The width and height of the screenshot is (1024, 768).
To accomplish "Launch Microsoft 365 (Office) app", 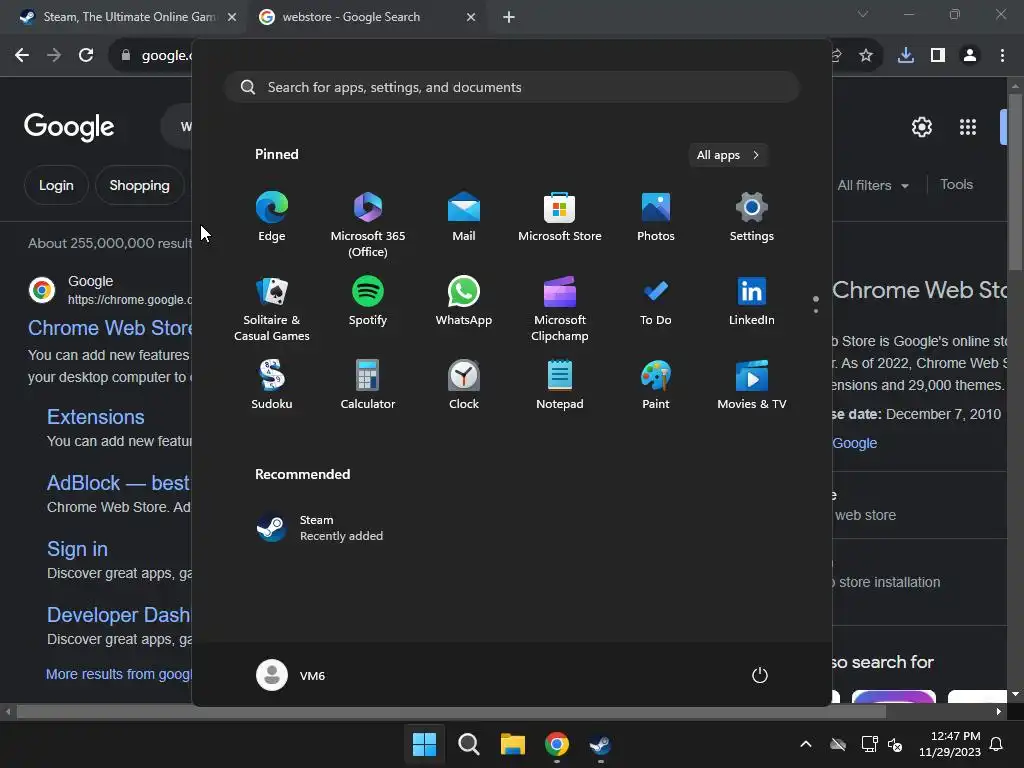I will (368, 225).
